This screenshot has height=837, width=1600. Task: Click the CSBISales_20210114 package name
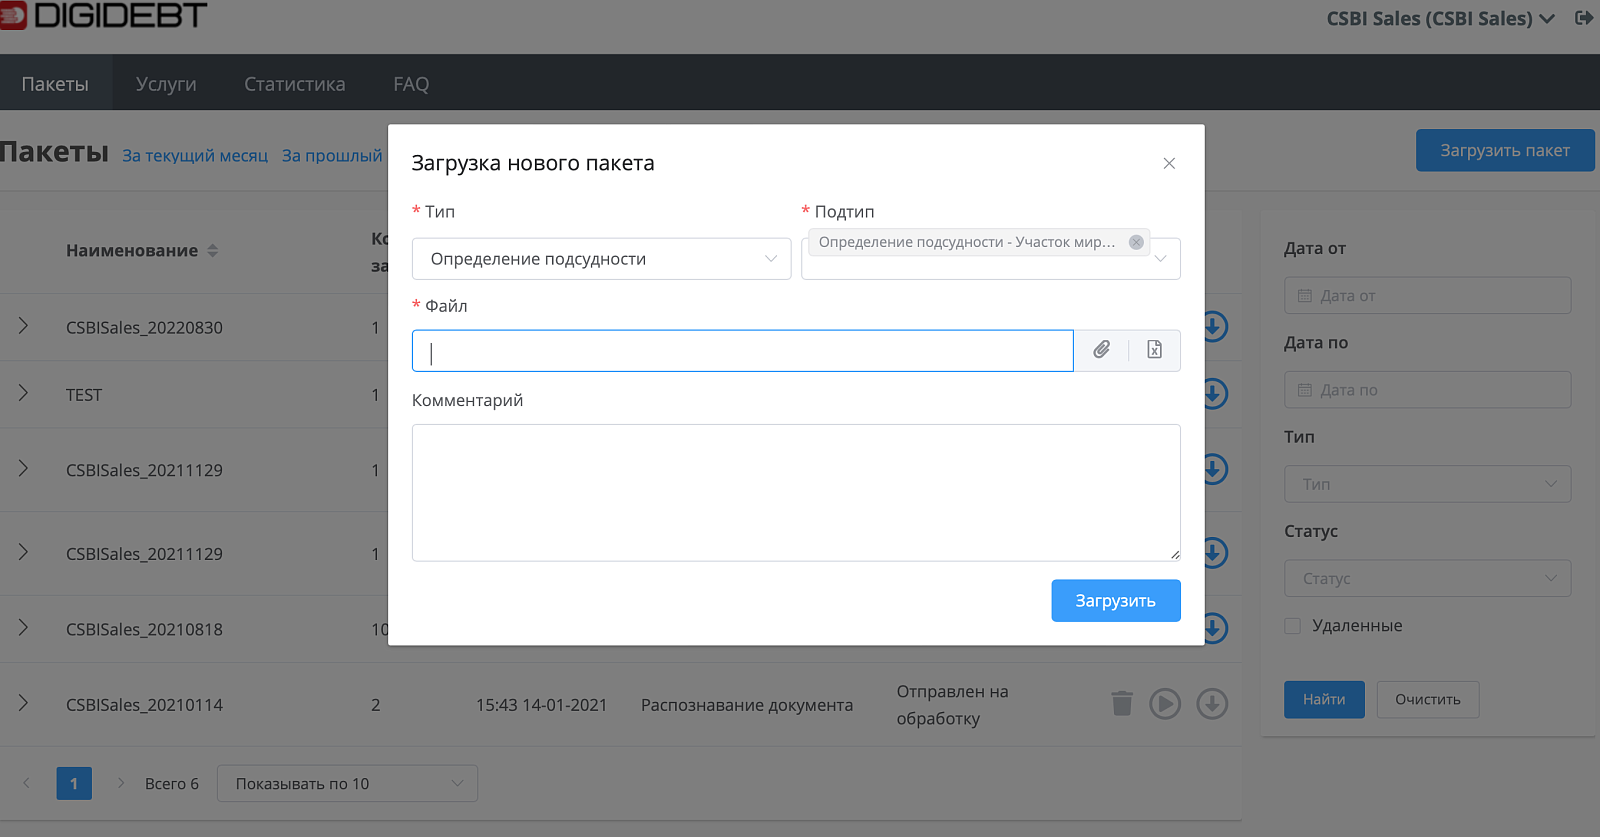[x=144, y=705]
